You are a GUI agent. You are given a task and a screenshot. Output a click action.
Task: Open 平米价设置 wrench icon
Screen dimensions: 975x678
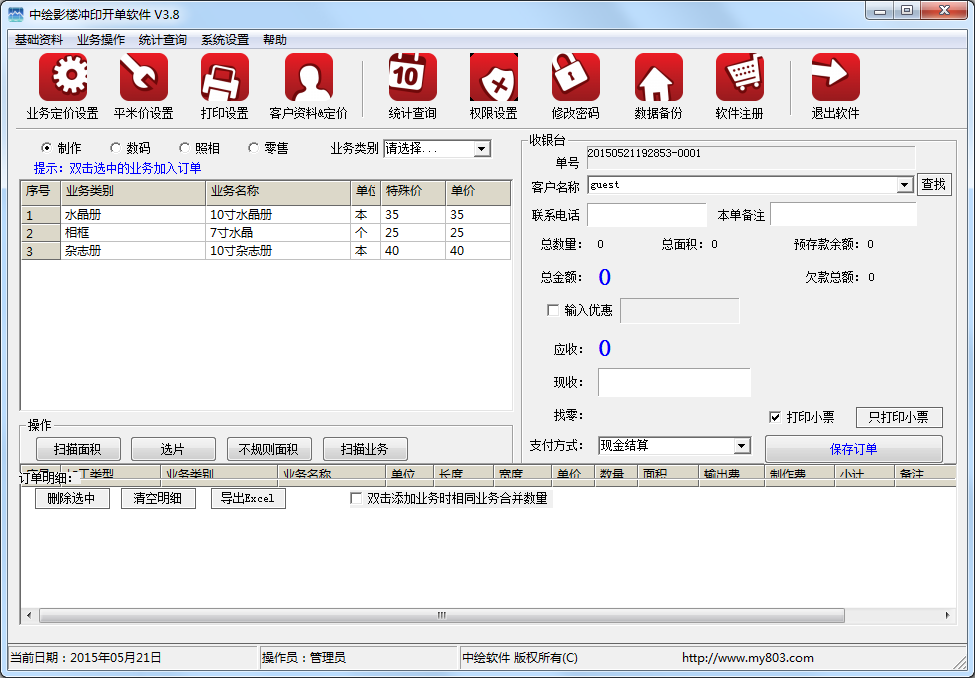(144, 77)
